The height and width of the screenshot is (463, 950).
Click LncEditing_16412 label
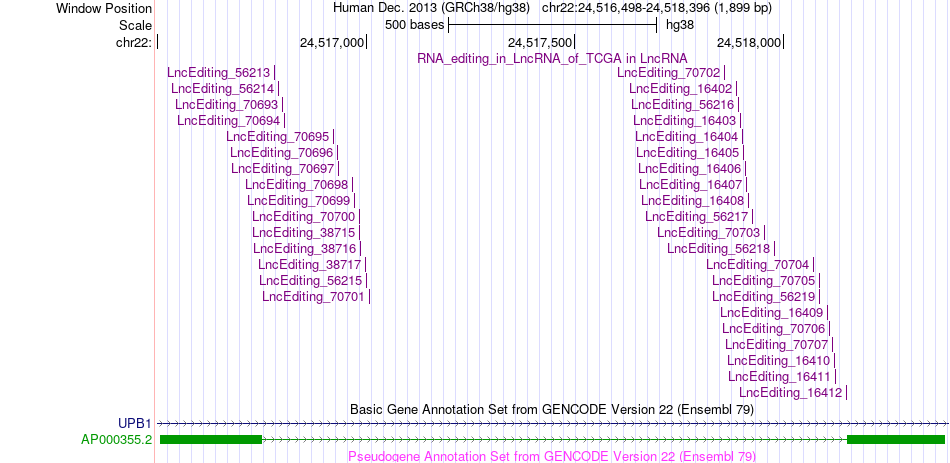791,392
